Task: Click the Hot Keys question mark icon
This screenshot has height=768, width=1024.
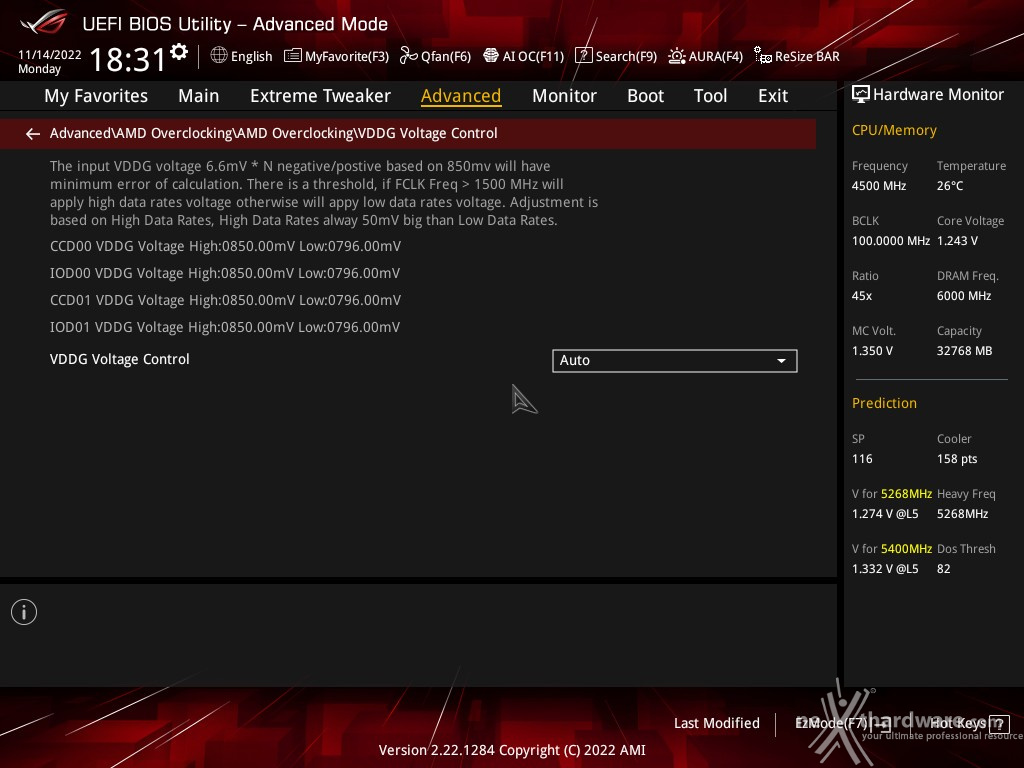Action: coord(999,724)
